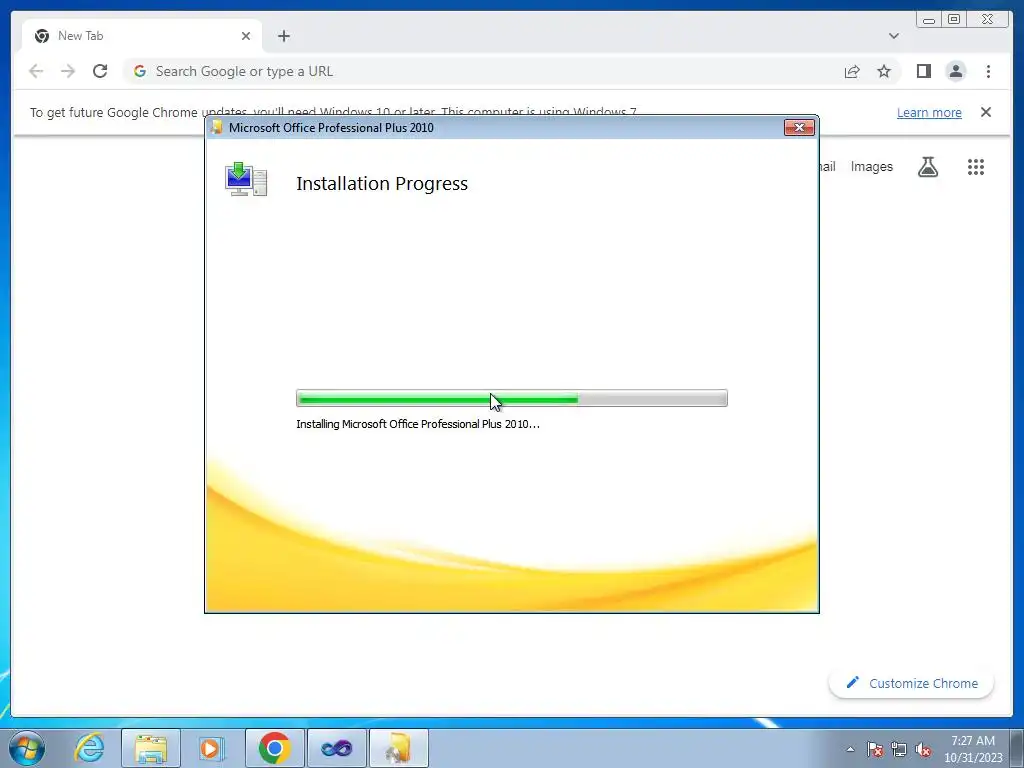Viewport: 1024px width, 768px height.
Task: Click the Learn more link
Action: click(x=929, y=112)
